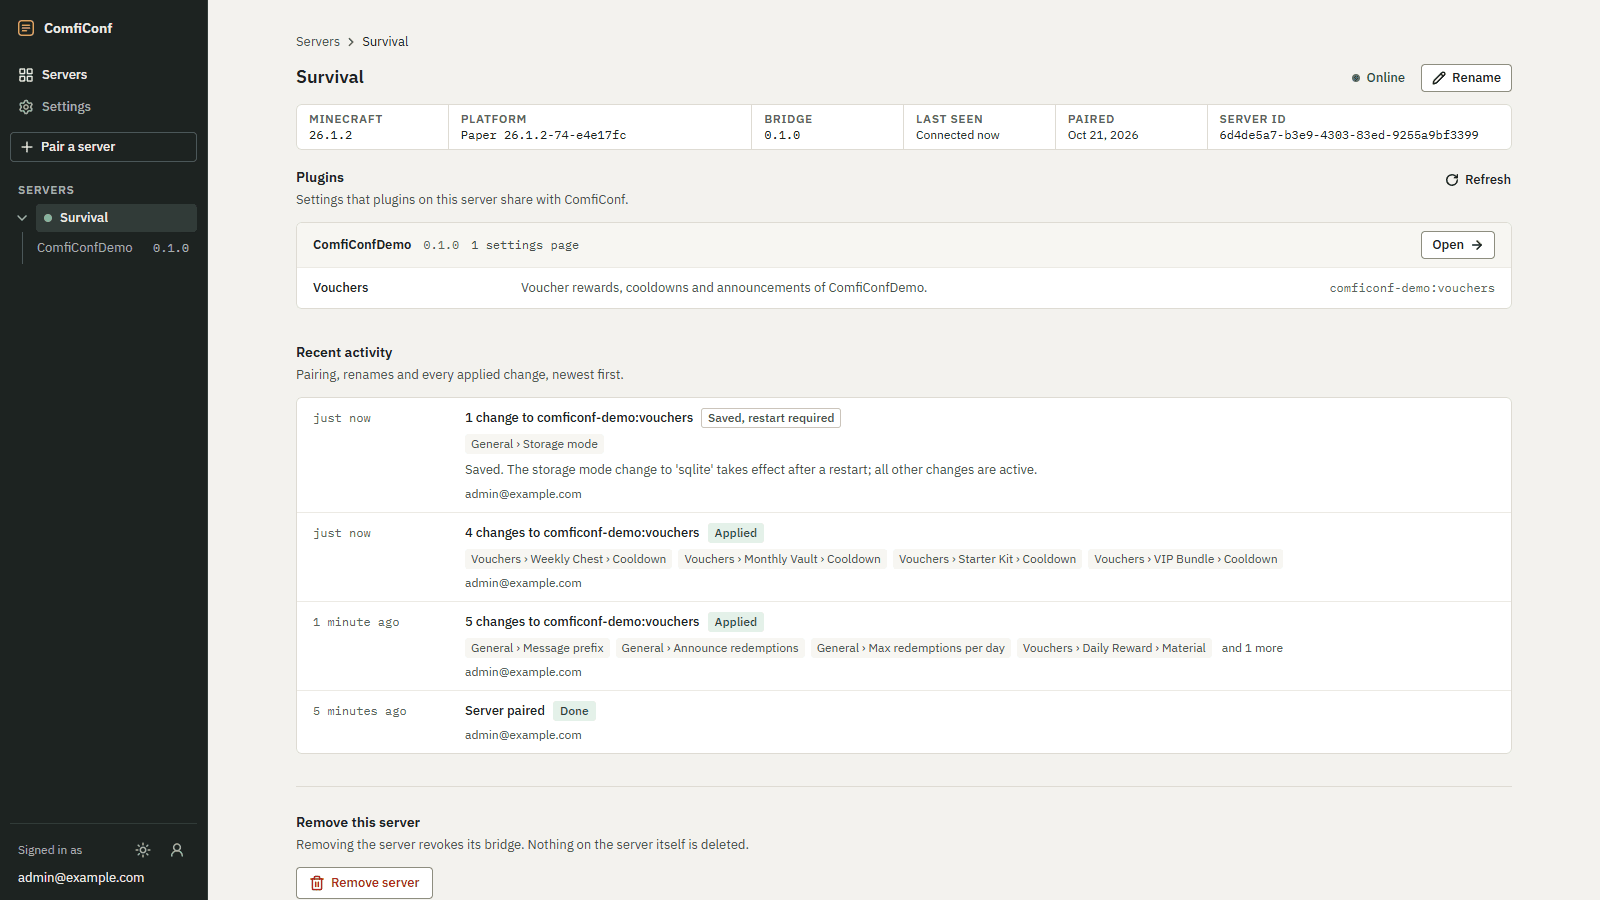Click the Remove server button
The width and height of the screenshot is (1600, 900).
(x=364, y=883)
